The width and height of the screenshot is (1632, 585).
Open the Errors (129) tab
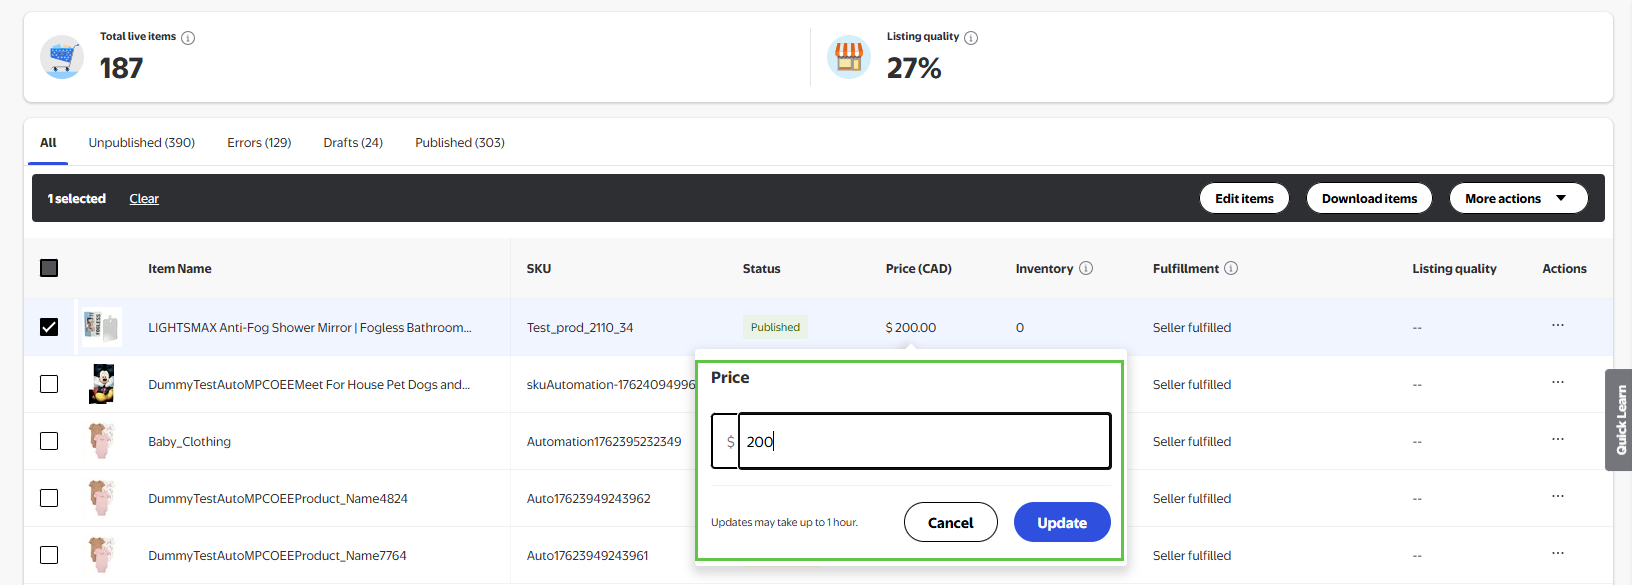[259, 143]
